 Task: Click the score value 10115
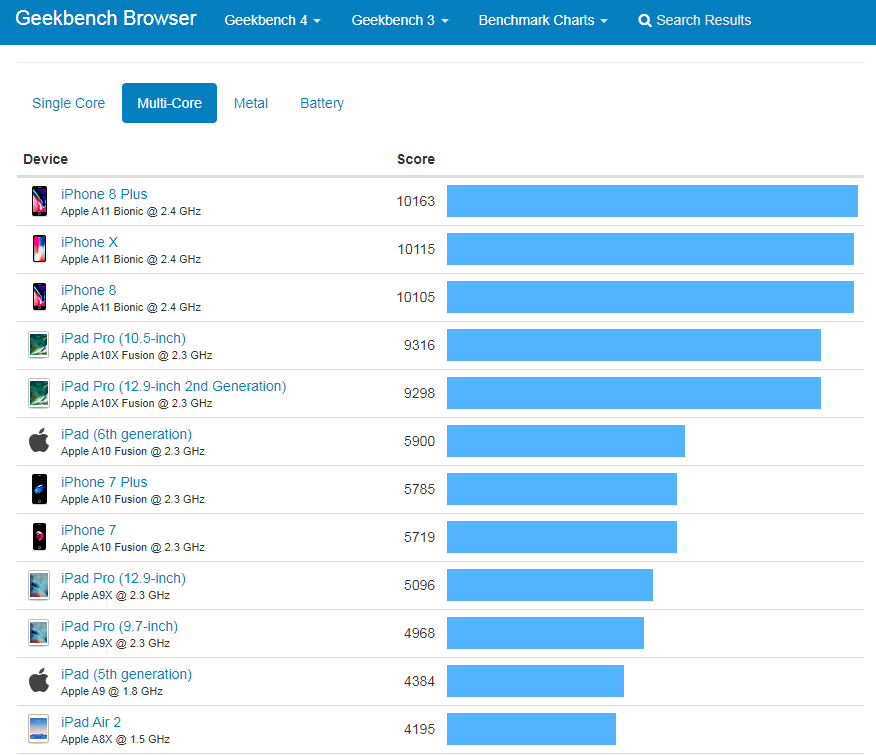[416, 249]
